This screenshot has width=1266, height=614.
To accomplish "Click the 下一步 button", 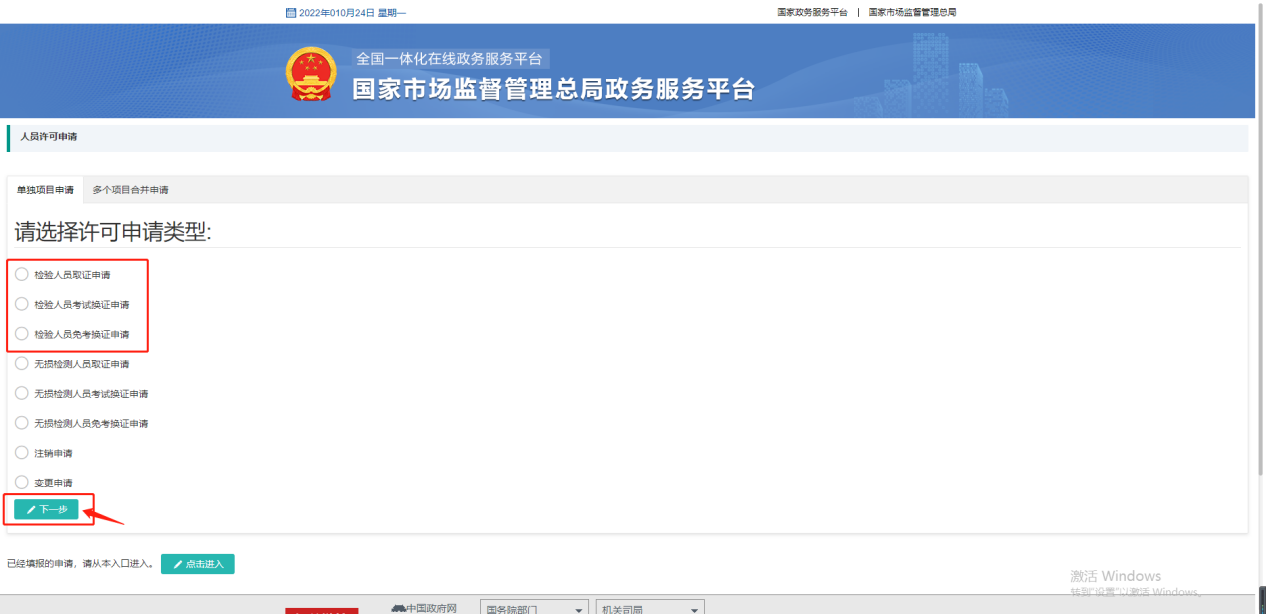I will (x=47, y=510).
